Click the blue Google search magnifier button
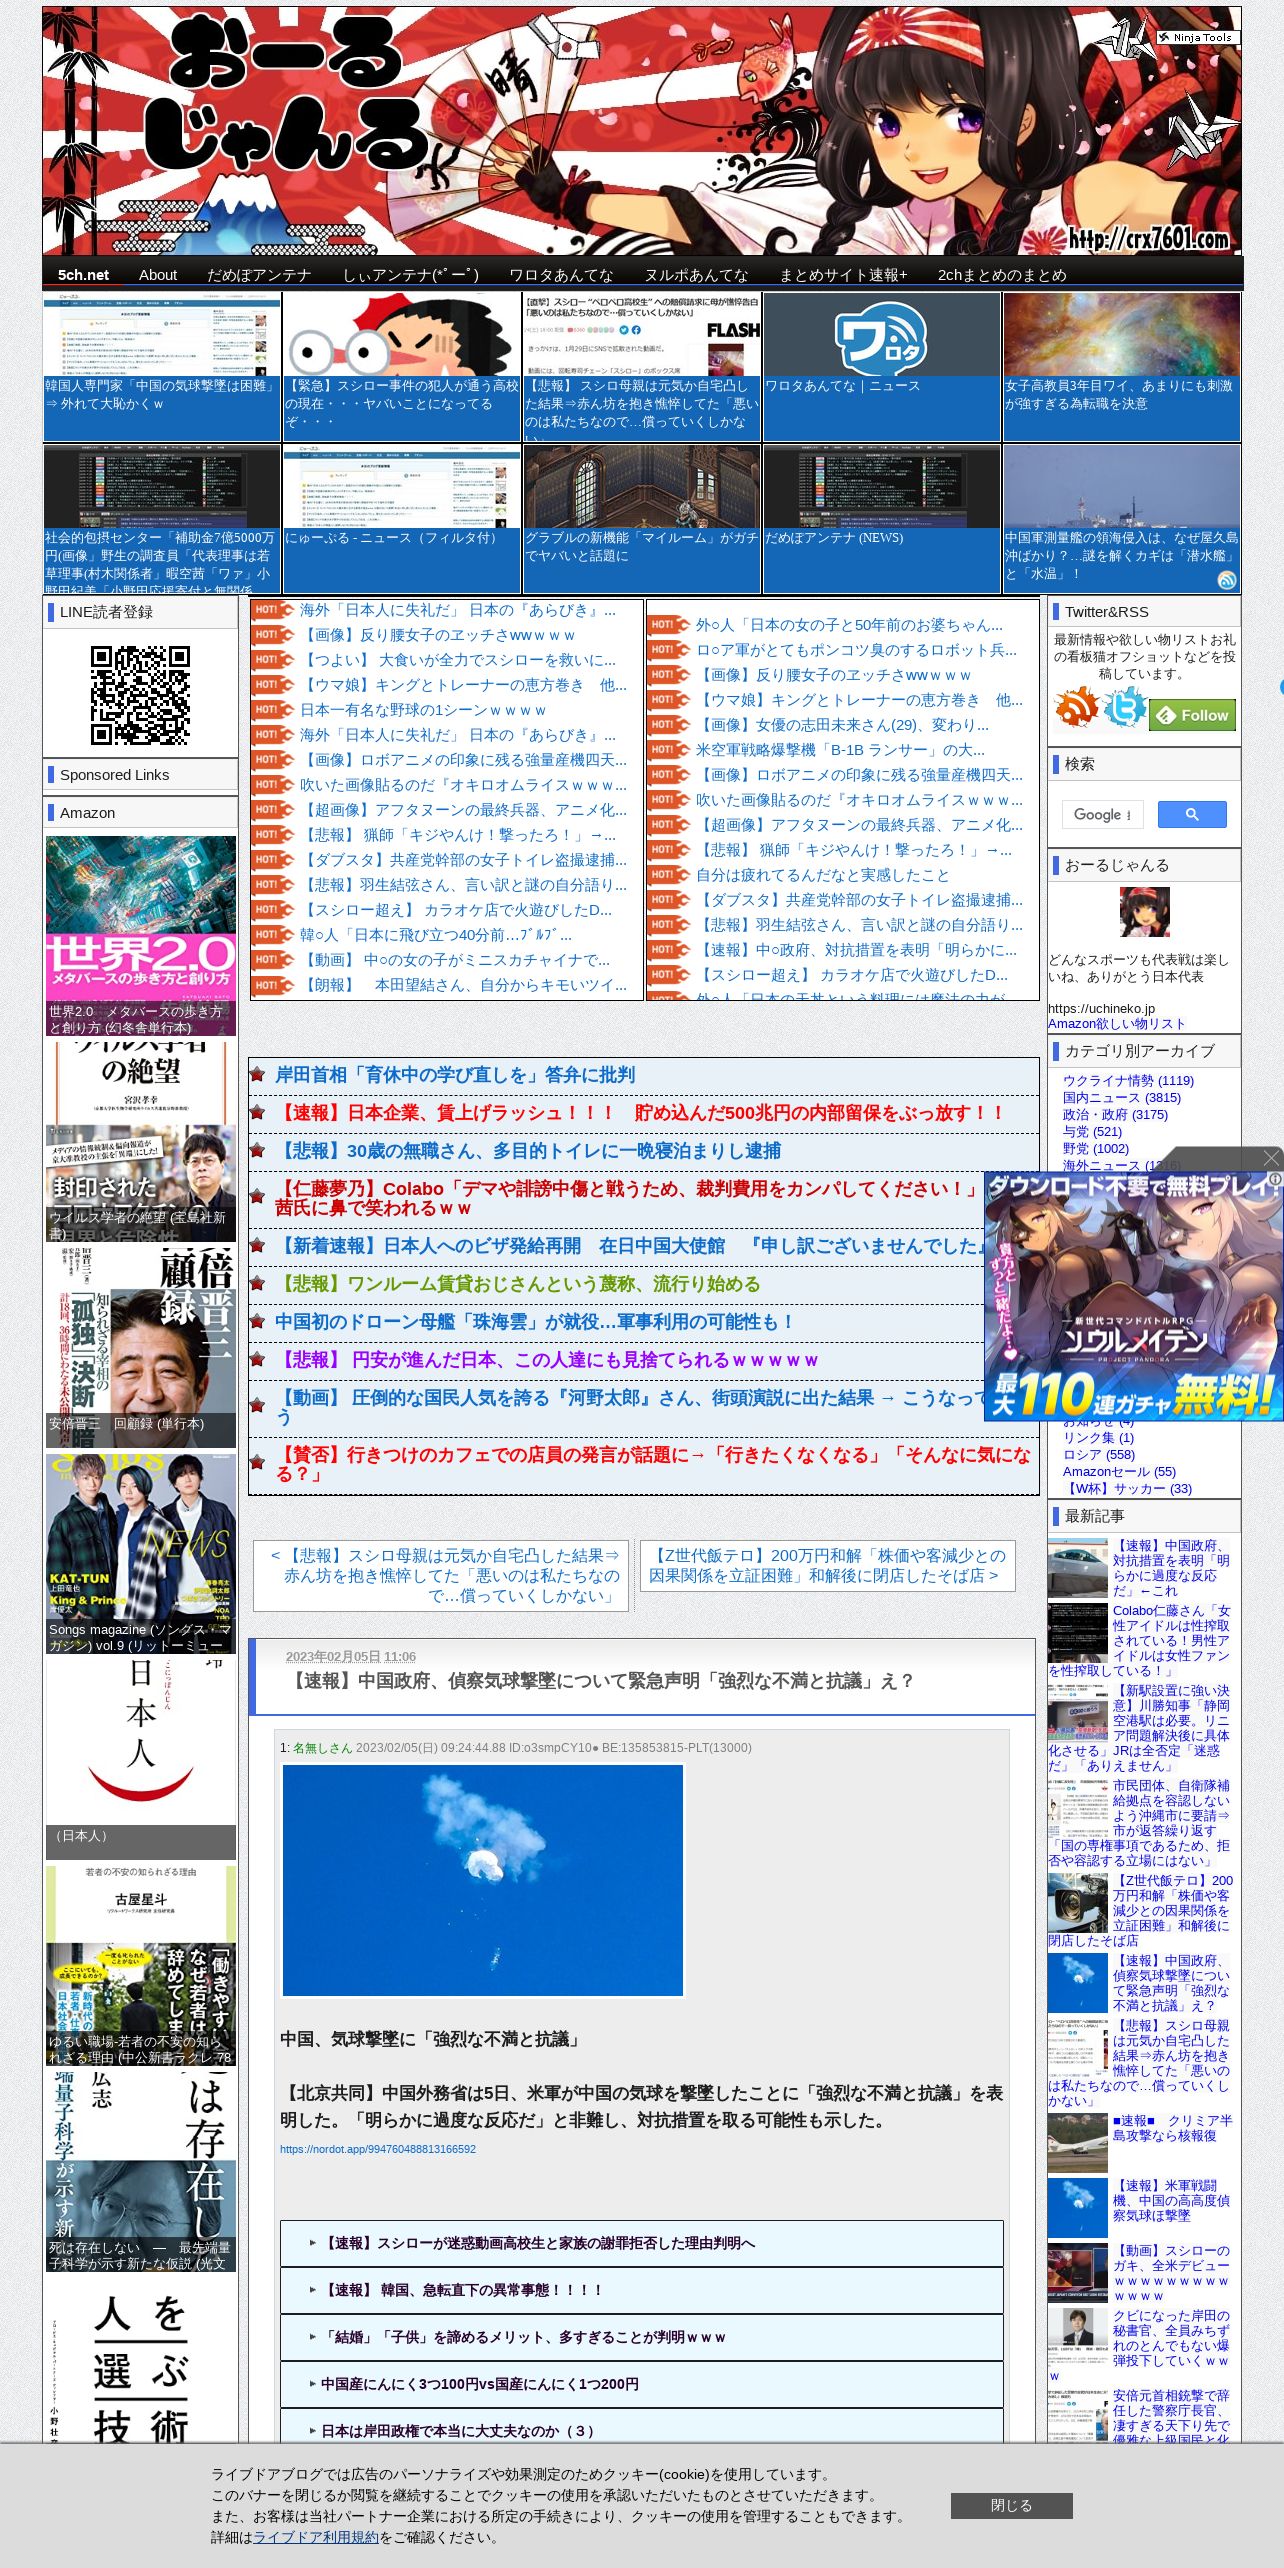 pyautogui.click(x=1192, y=814)
